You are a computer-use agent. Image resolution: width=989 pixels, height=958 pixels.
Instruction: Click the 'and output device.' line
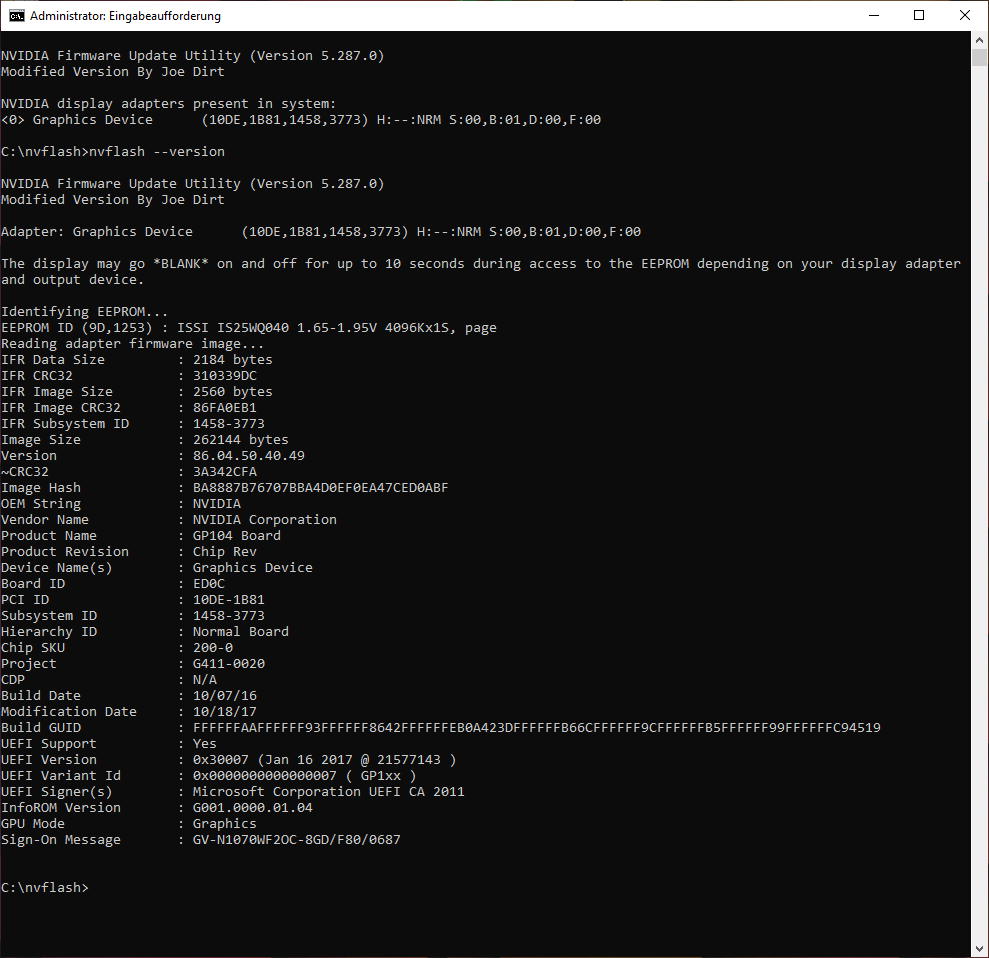[x=73, y=279]
